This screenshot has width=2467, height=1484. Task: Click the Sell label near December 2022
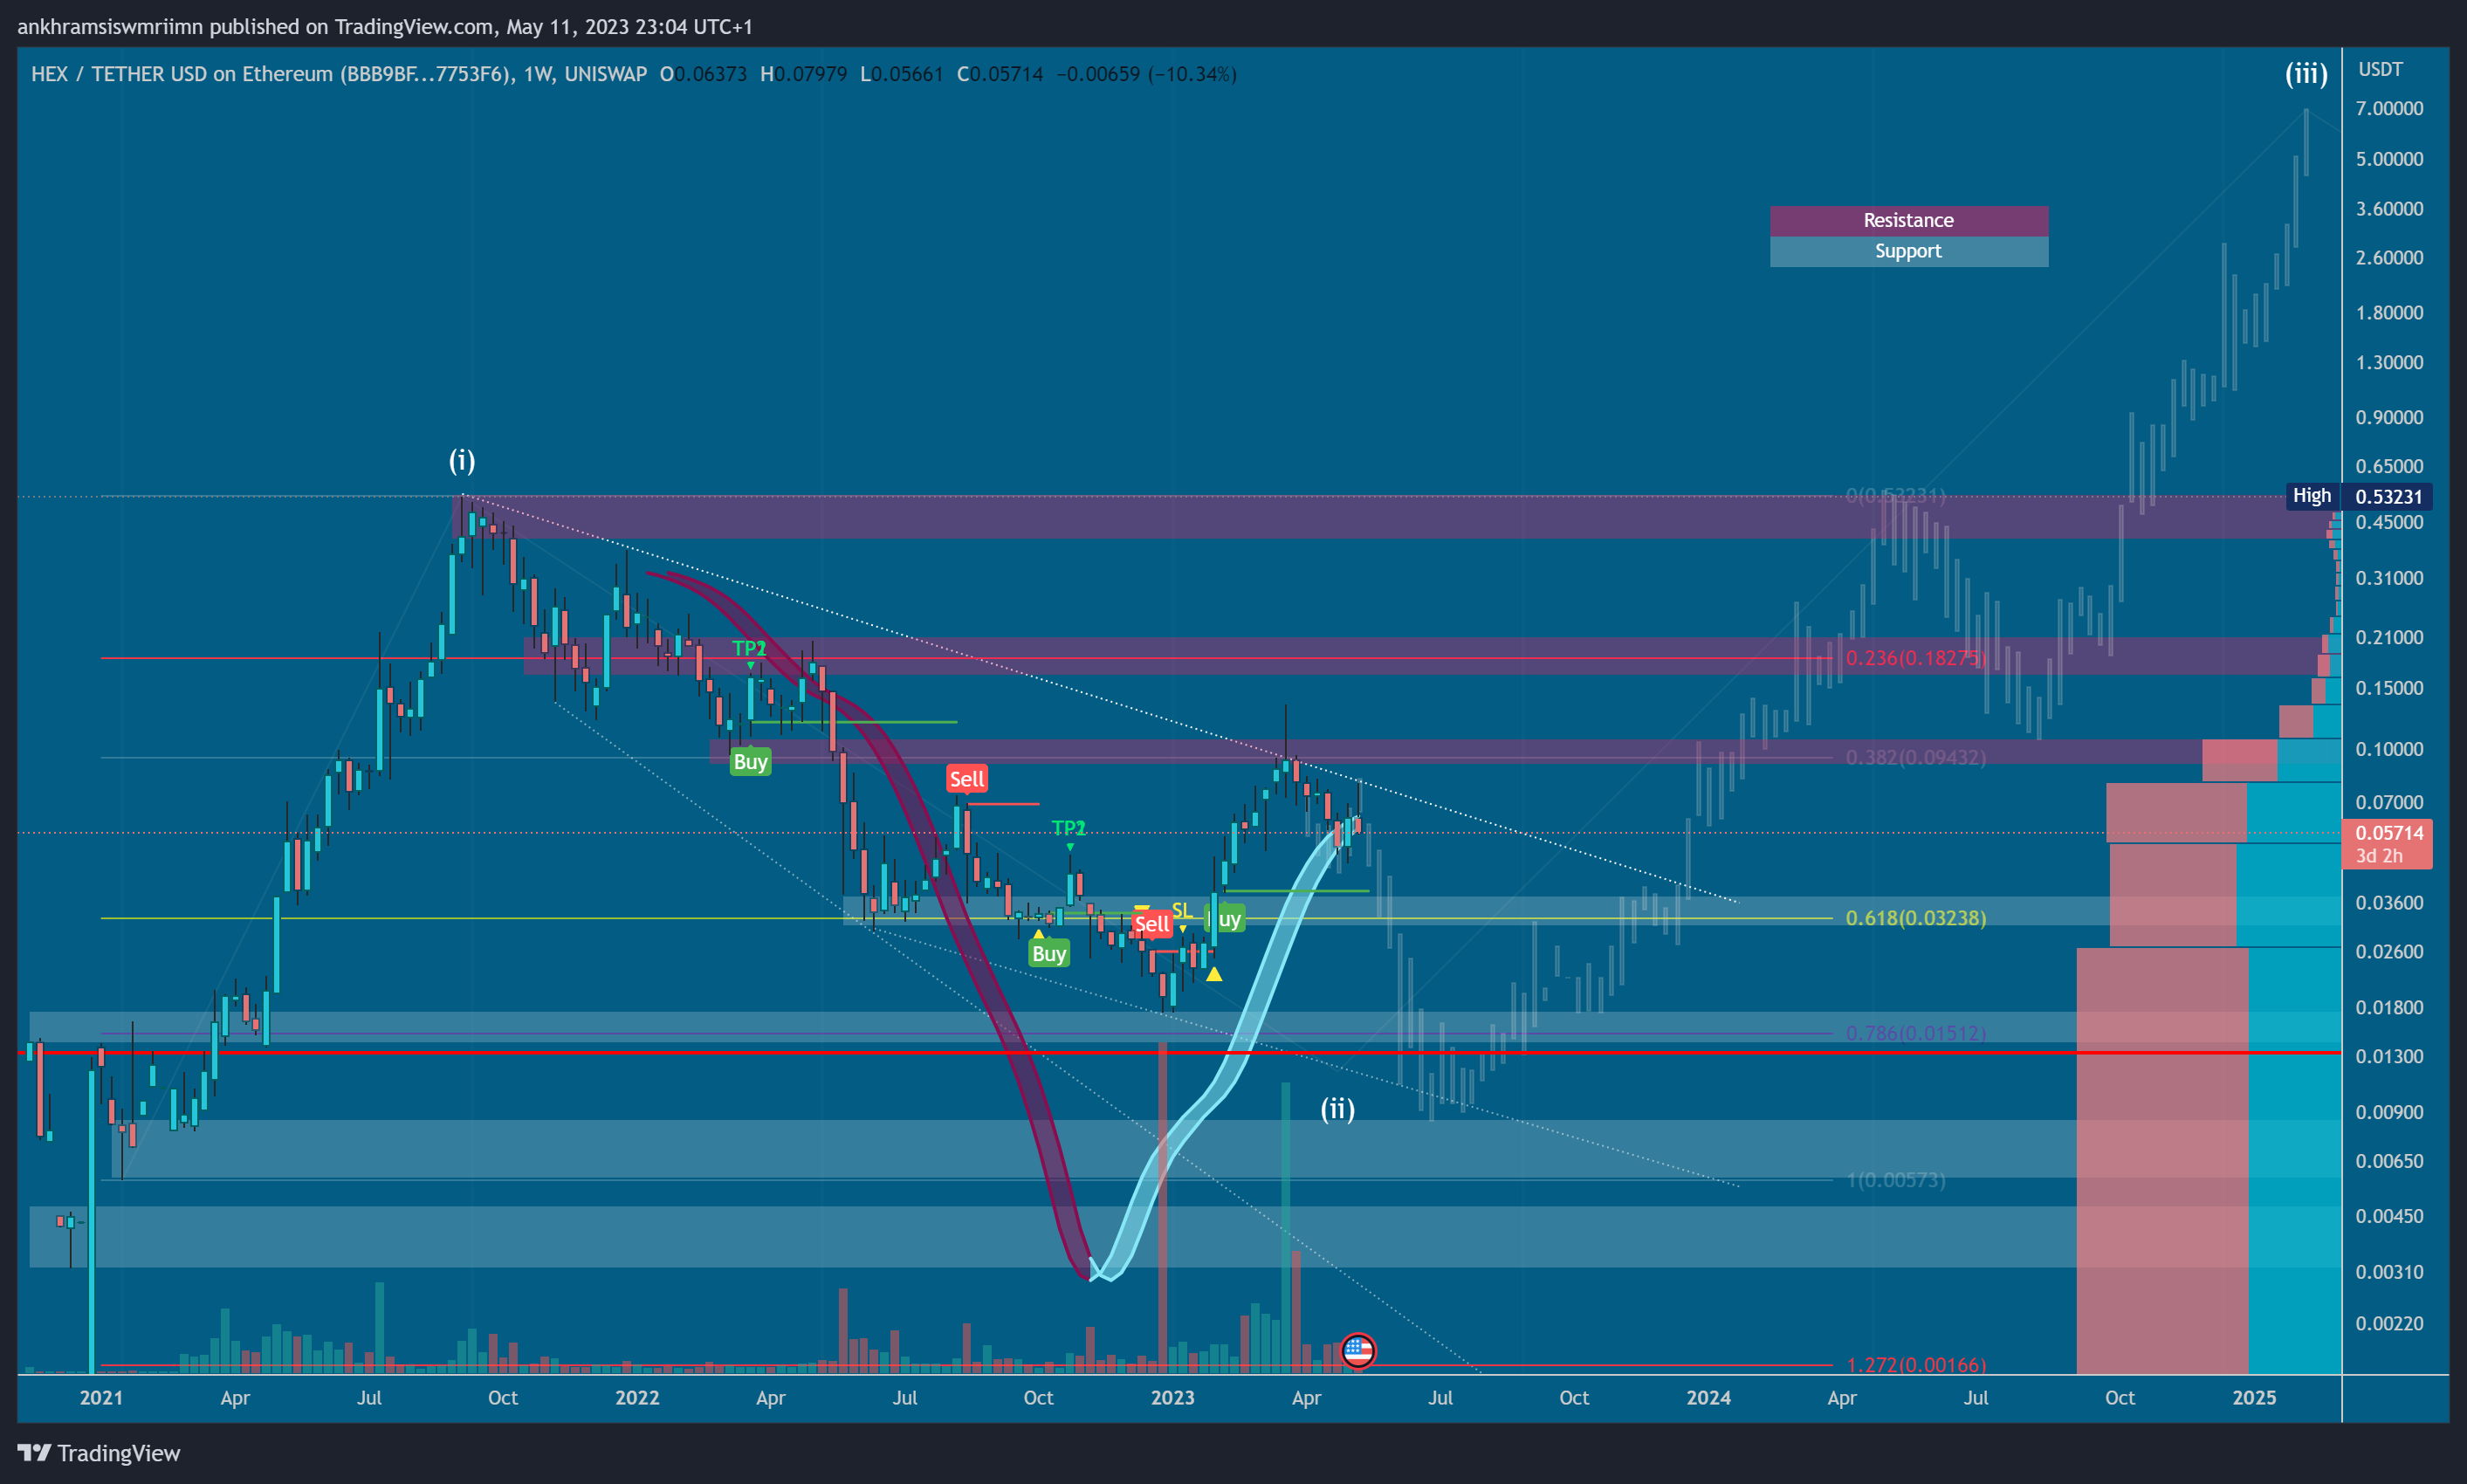click(1152, 924)
